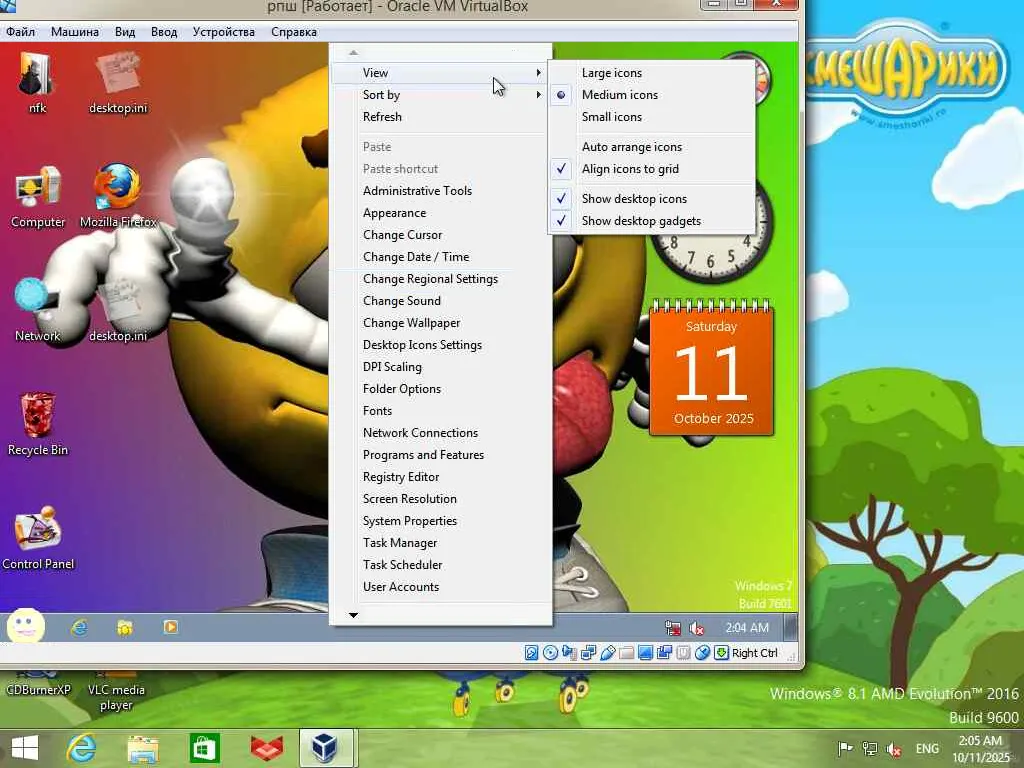Viewport: 1024px width, 768px height.
Task: Click the VirtualBox recording status icon
Action: pos(664,652)
